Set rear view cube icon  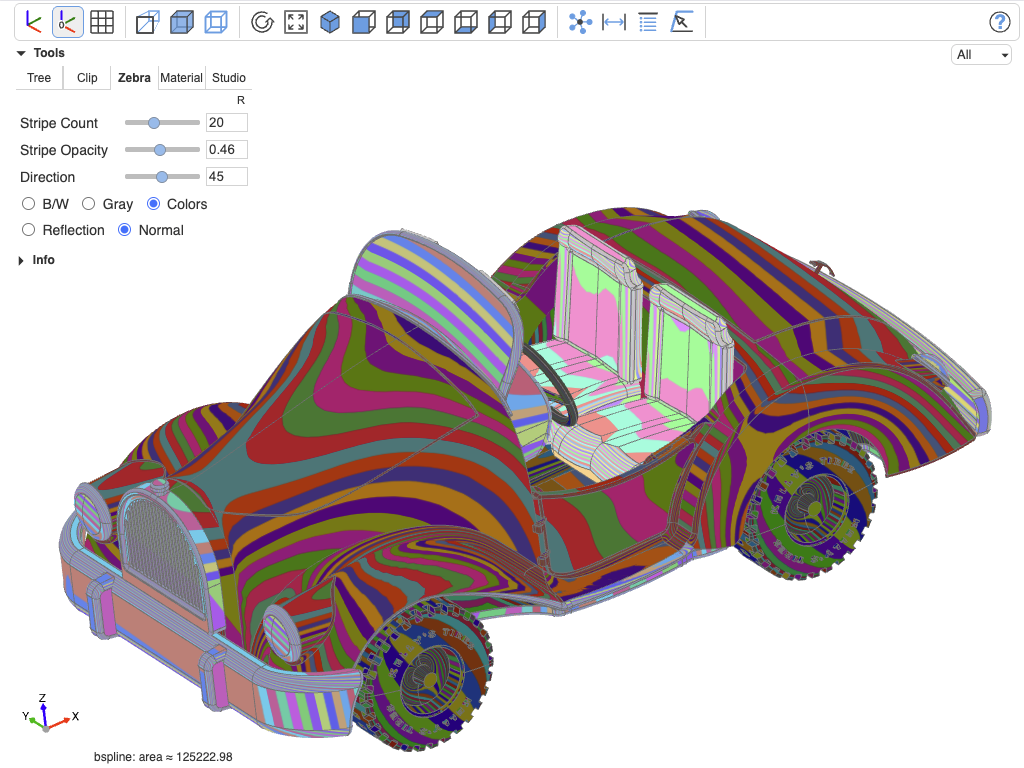pyautogui.click(x=398, y=22)
